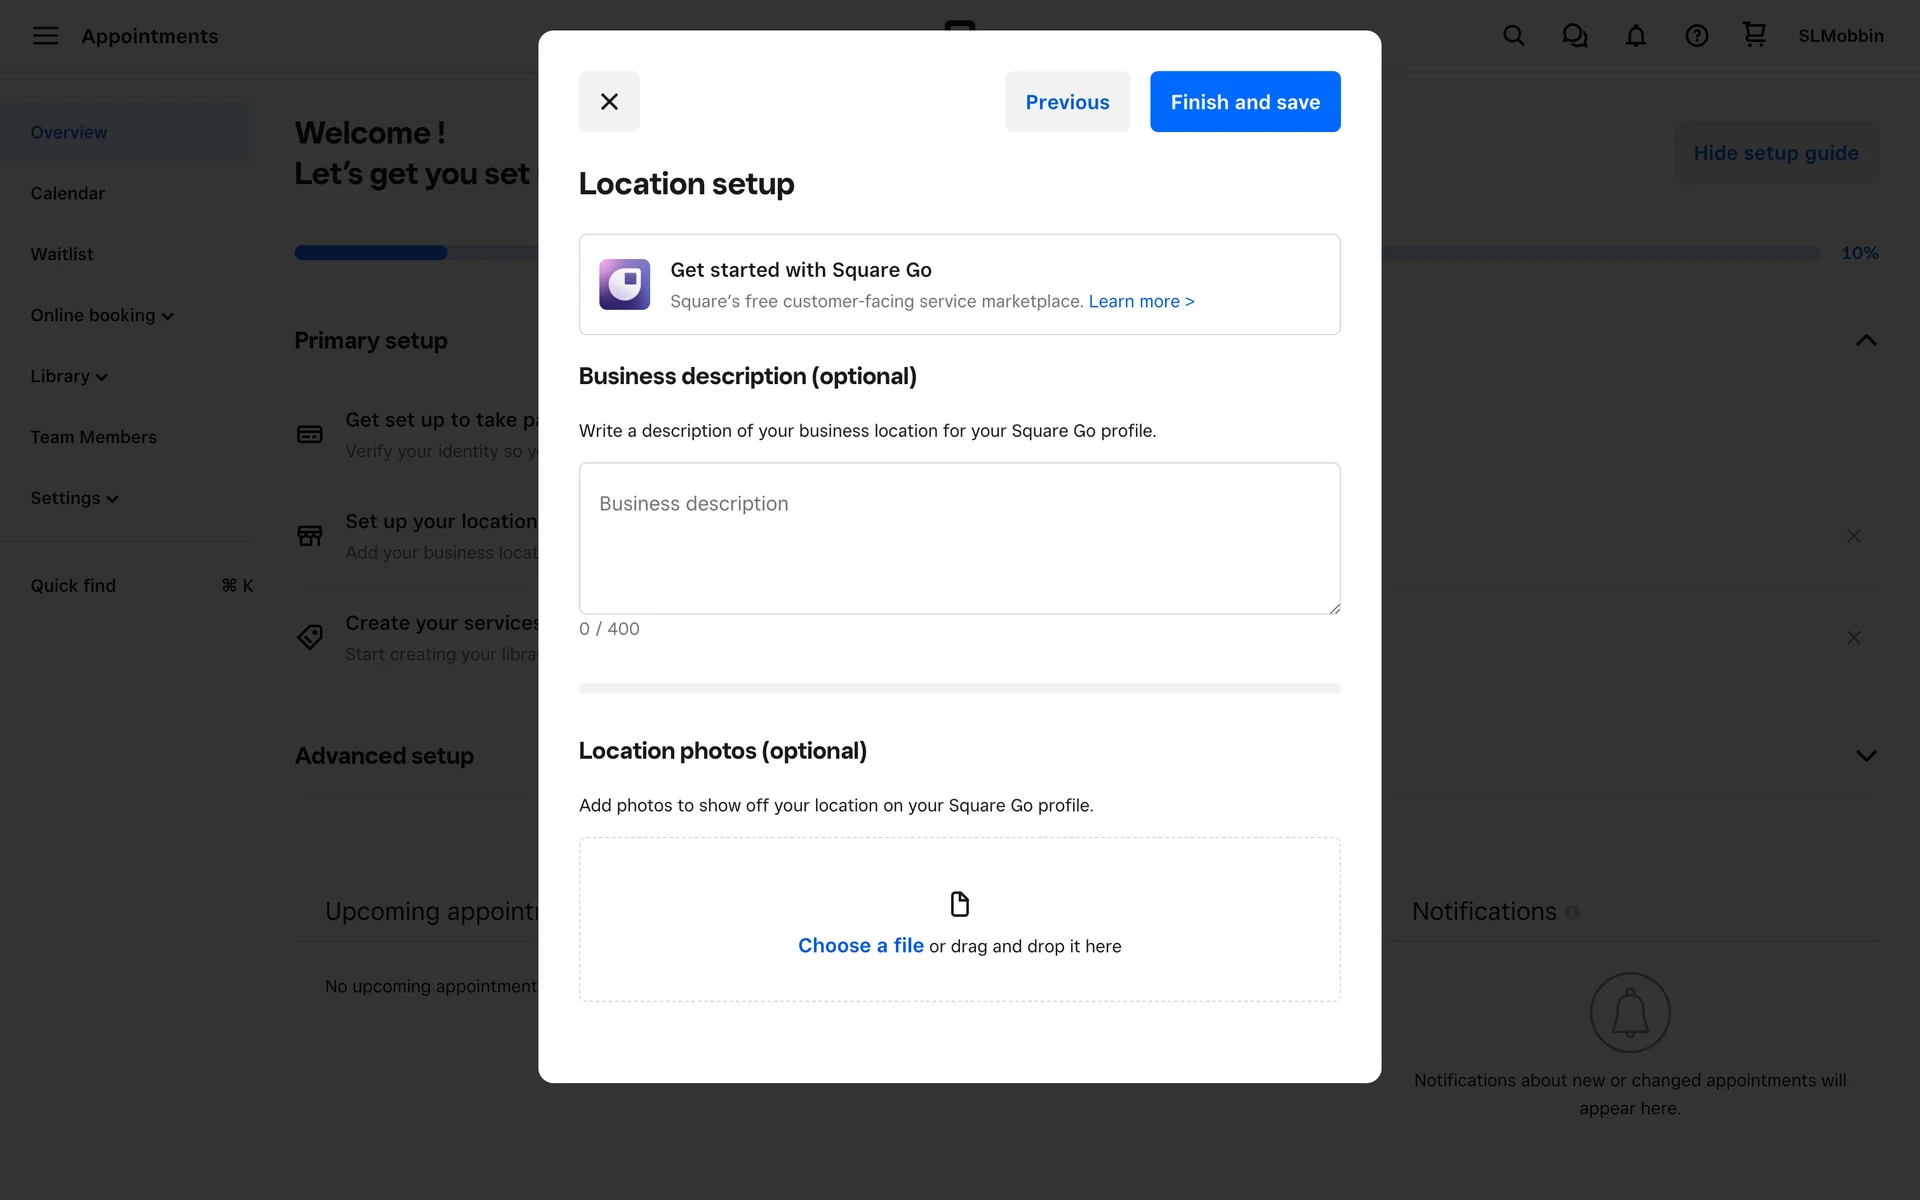Screen dimensions: 1920x1200
Task: Click the Square Go app icon
Action: click(624, 284)
